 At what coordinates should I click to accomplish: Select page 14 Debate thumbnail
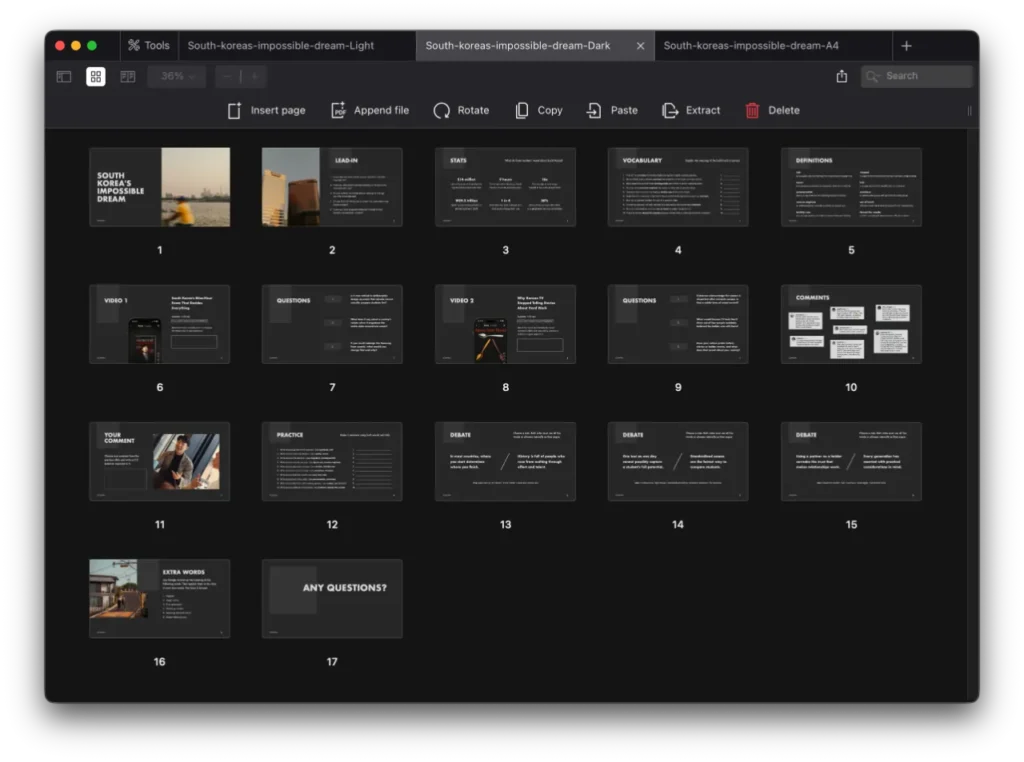pyautogui.click(x=678, y=462)
